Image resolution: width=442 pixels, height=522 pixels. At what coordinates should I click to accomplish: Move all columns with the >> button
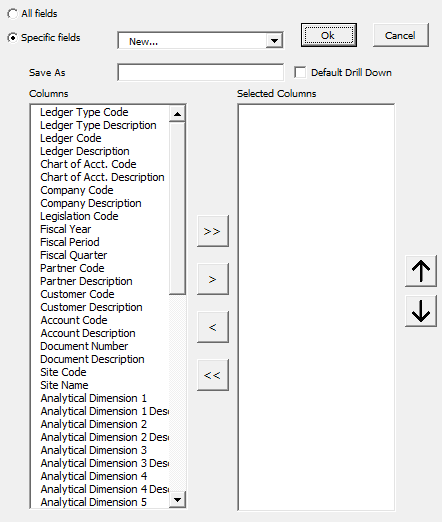(212, 231)
